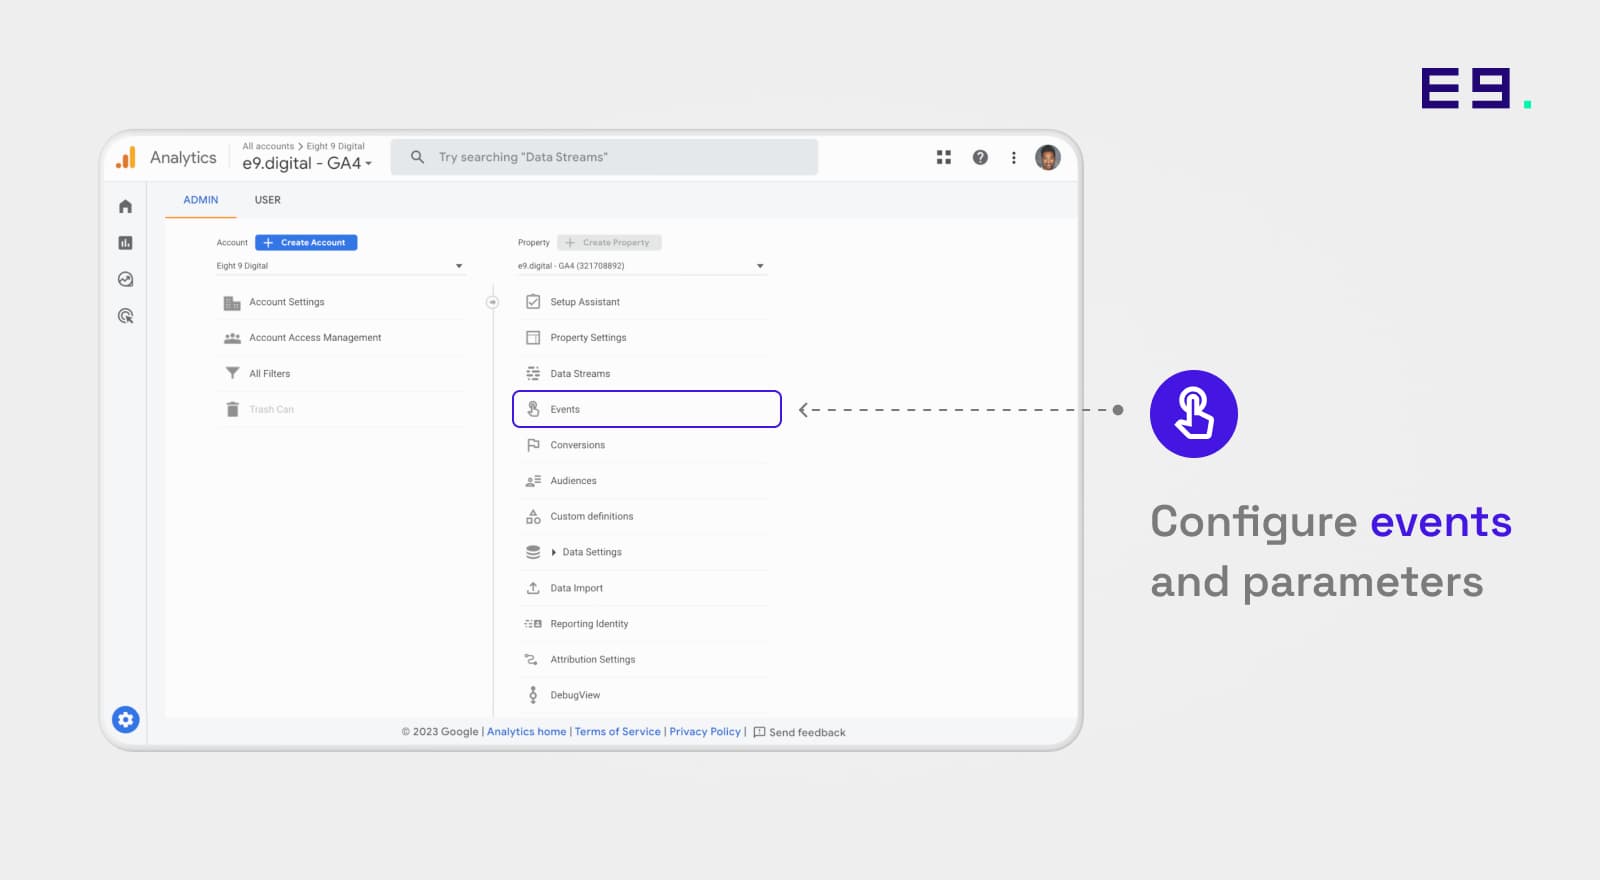Click the Audiences icon
Viewport: 1600px width, 880px height.
(533, 481)
